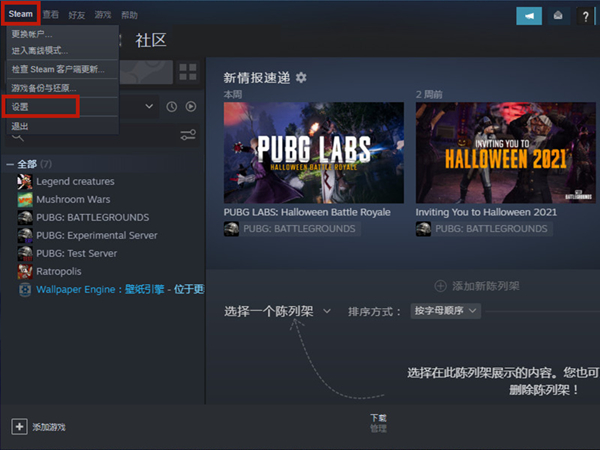
Task: Select Mushroom Wars in library
Action: click(73, 199)
